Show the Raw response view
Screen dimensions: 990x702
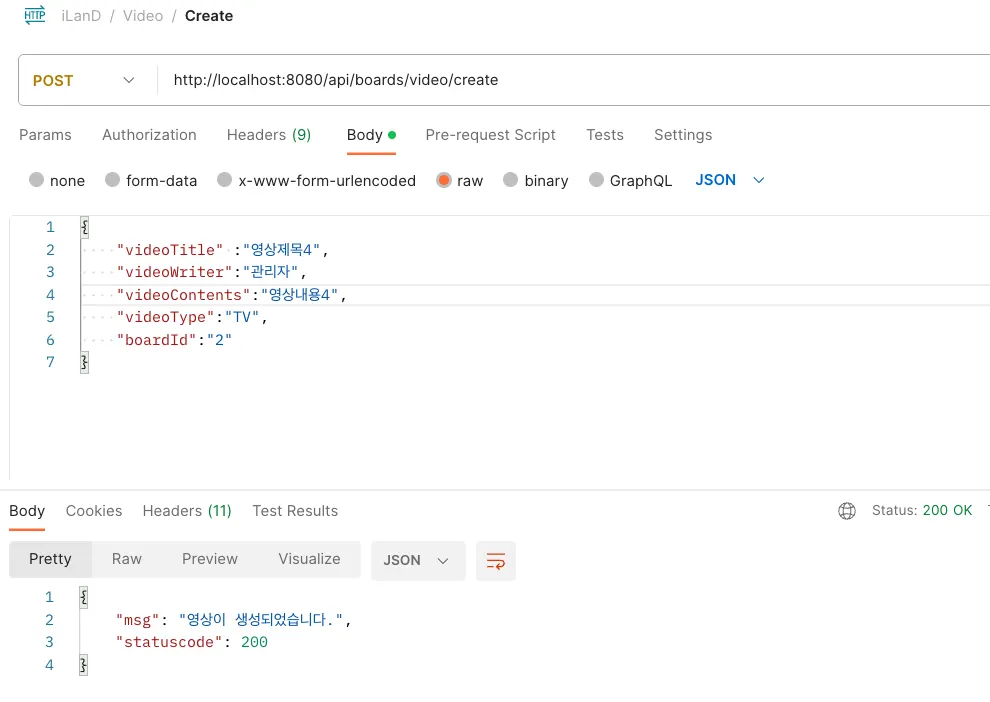click(127, 559)
